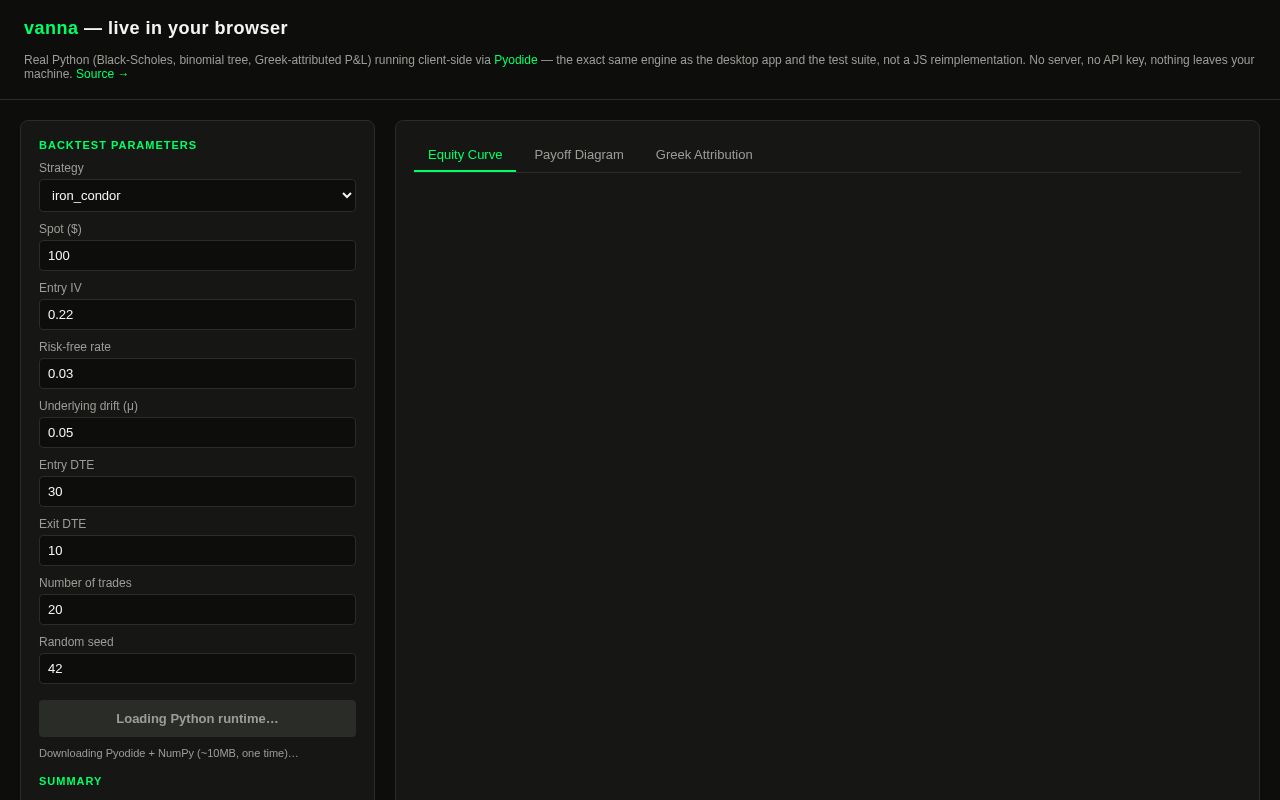
Task: Open the Strategy dropdown showing iron_condor
Action: pyautogui.click(x=197, y=196)
